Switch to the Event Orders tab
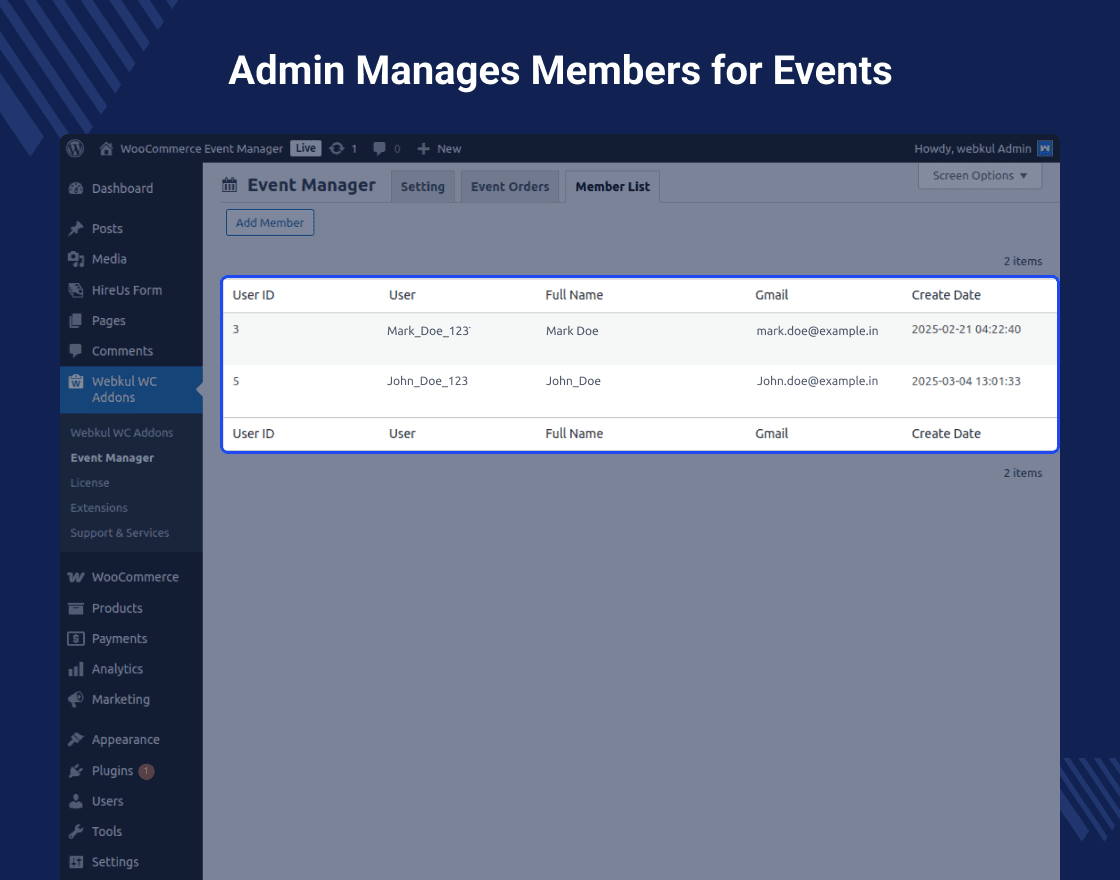 510,186
